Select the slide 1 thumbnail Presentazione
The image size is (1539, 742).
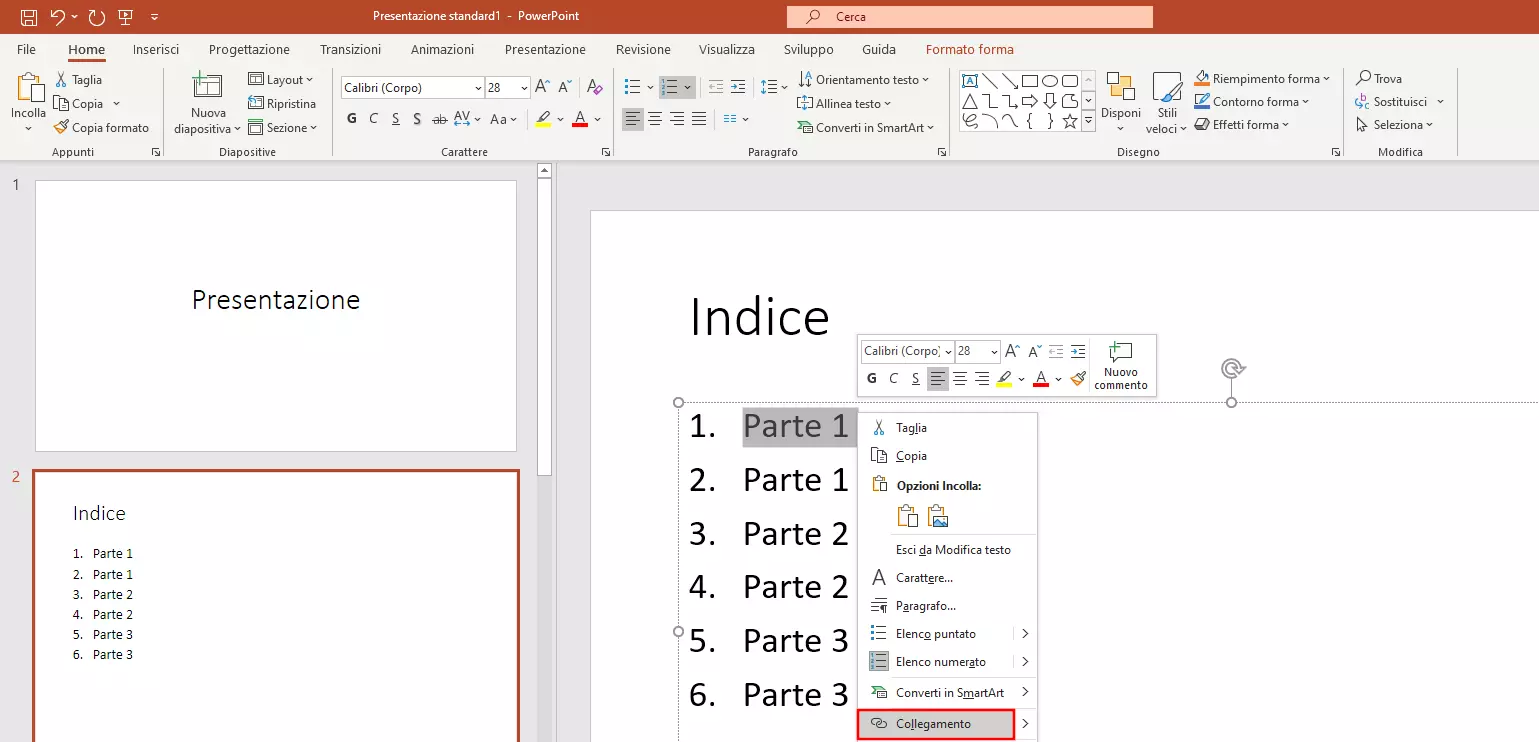[x=276, y=316]
